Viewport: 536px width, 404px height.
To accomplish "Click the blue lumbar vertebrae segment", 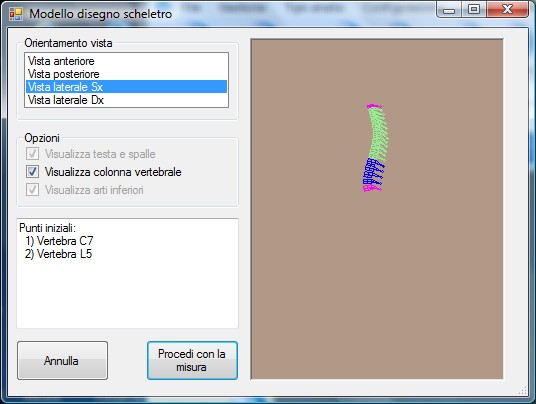I will [373, 172].
